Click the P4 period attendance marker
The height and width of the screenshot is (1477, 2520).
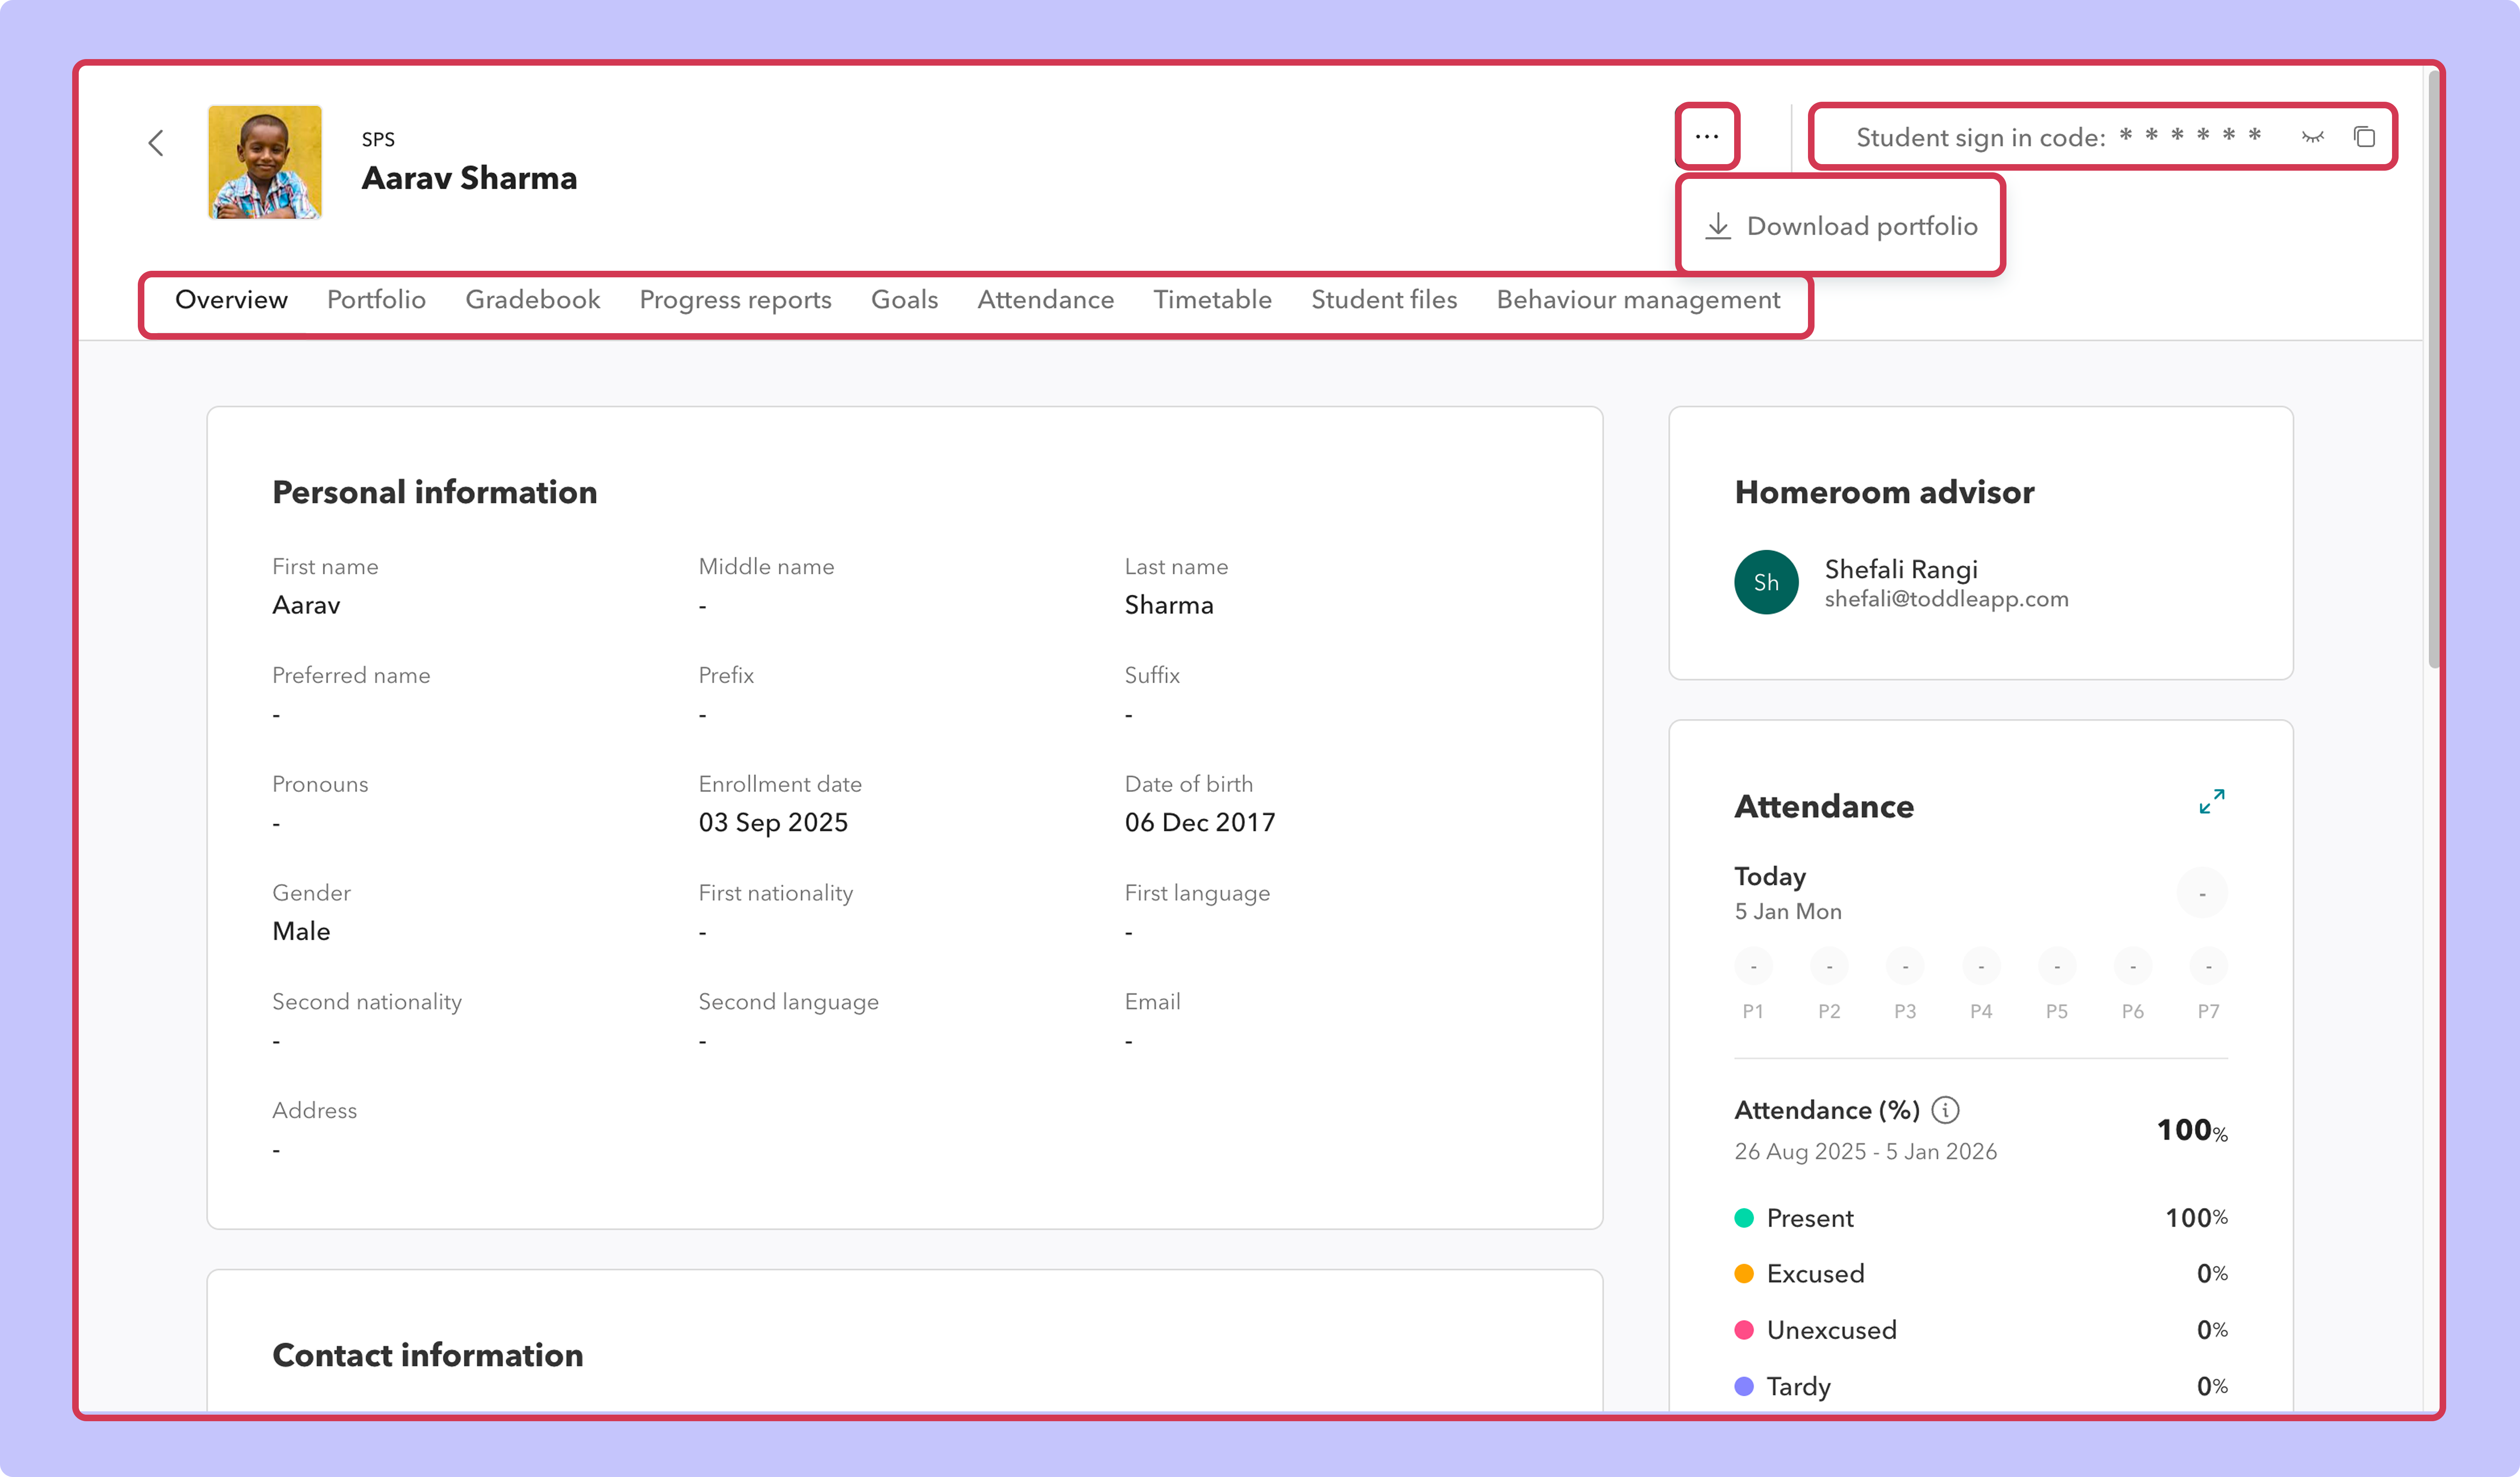click(1981, 966)
